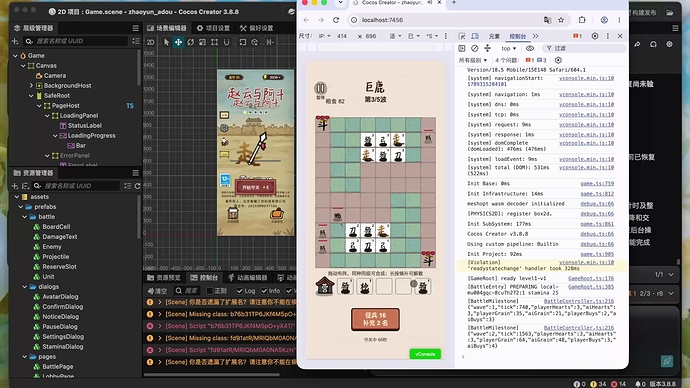Open browser extensions puzzle icon
The width and height of the screenshot is (690, 388).
582,20
